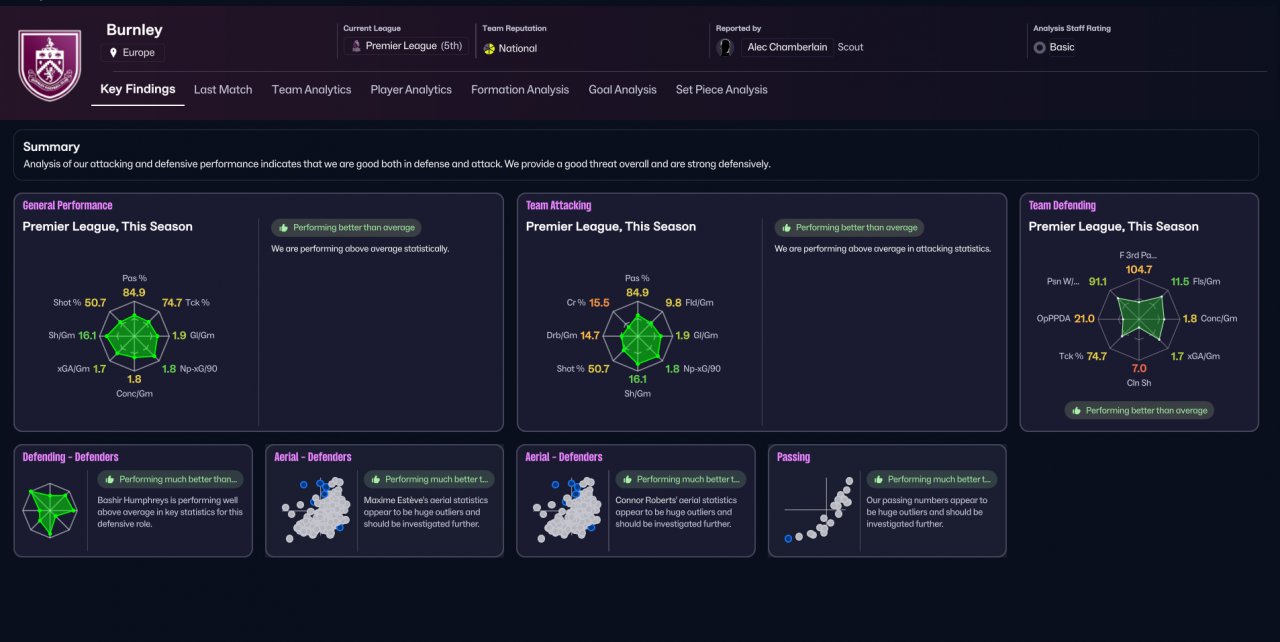Click the Europe location pin icon

[x=113, y=52]
